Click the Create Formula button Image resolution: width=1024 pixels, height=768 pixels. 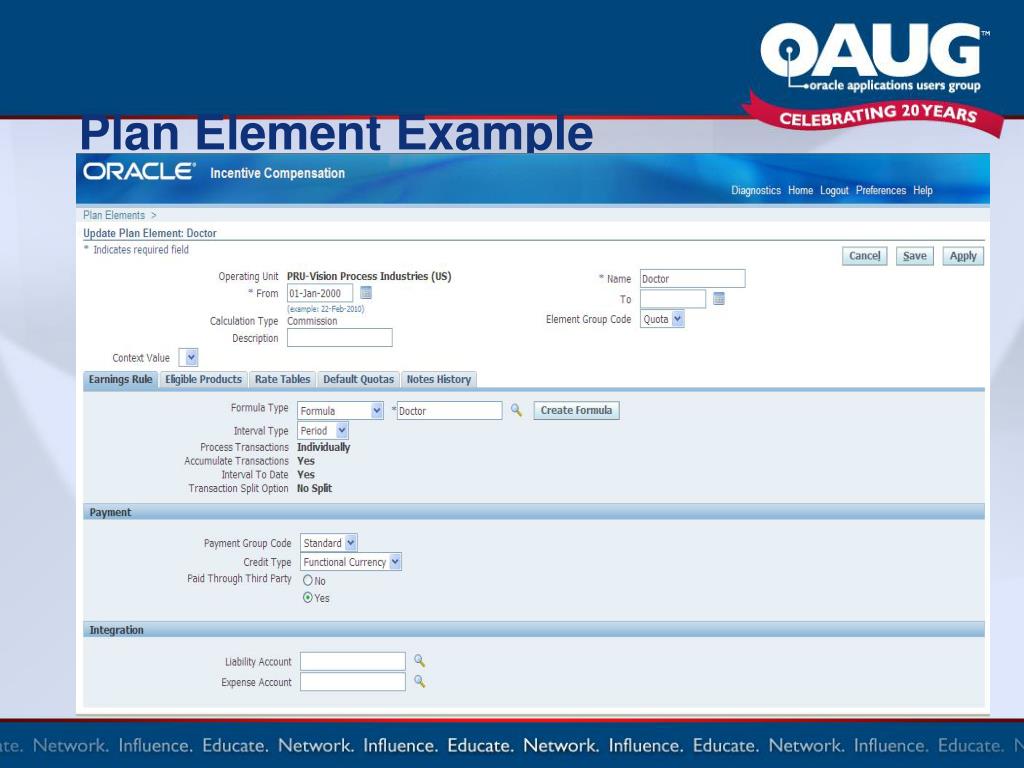(x=576, y=410)
